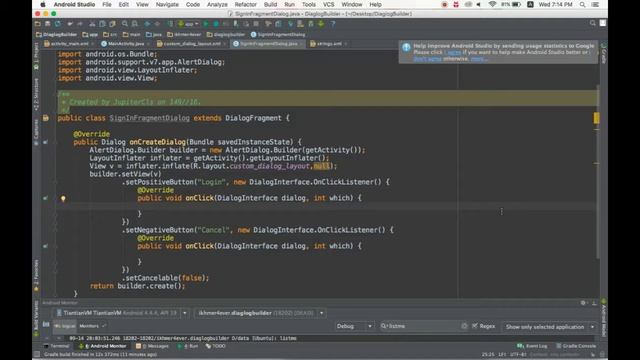Viewport: 640px width, 360px height.
Task: Click the macOS Spotlight search icon
Action: 582,4
